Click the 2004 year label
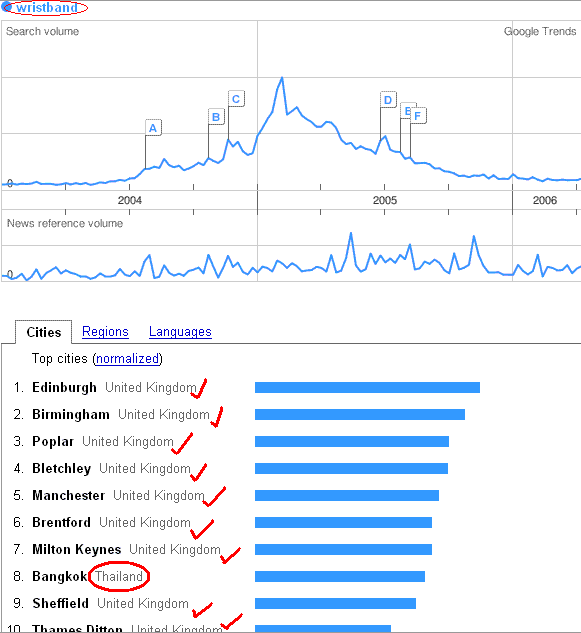 (x=130, y=200)
